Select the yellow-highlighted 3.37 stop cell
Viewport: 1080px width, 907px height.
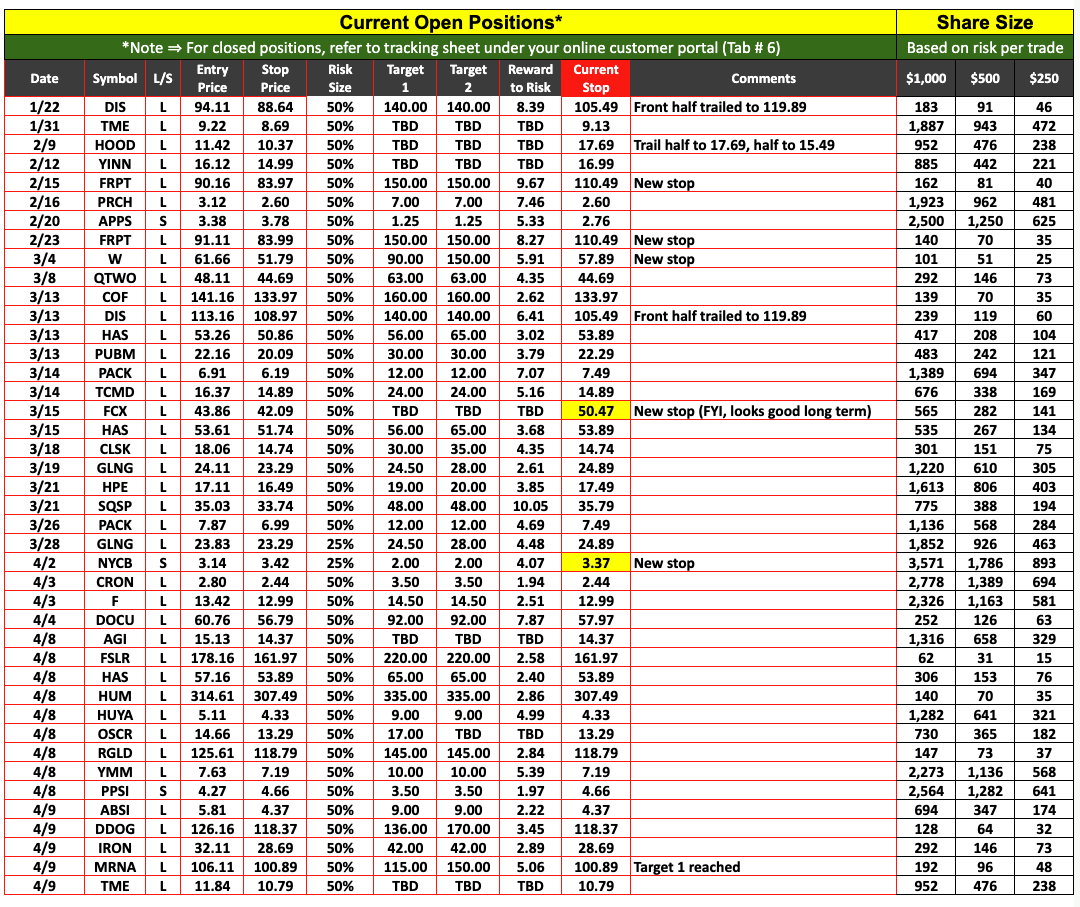click(x=595, y=563)
